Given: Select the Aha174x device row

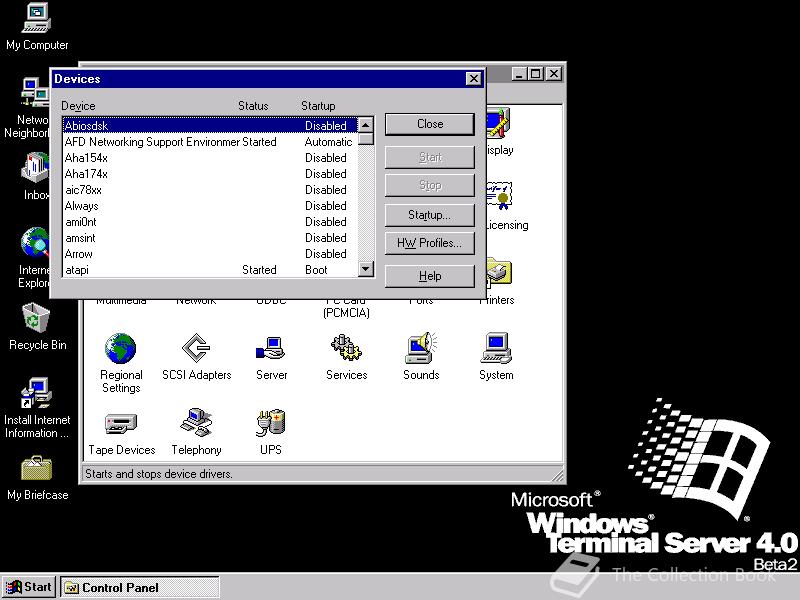Looking at the screenshot, I should pos(210,174).
